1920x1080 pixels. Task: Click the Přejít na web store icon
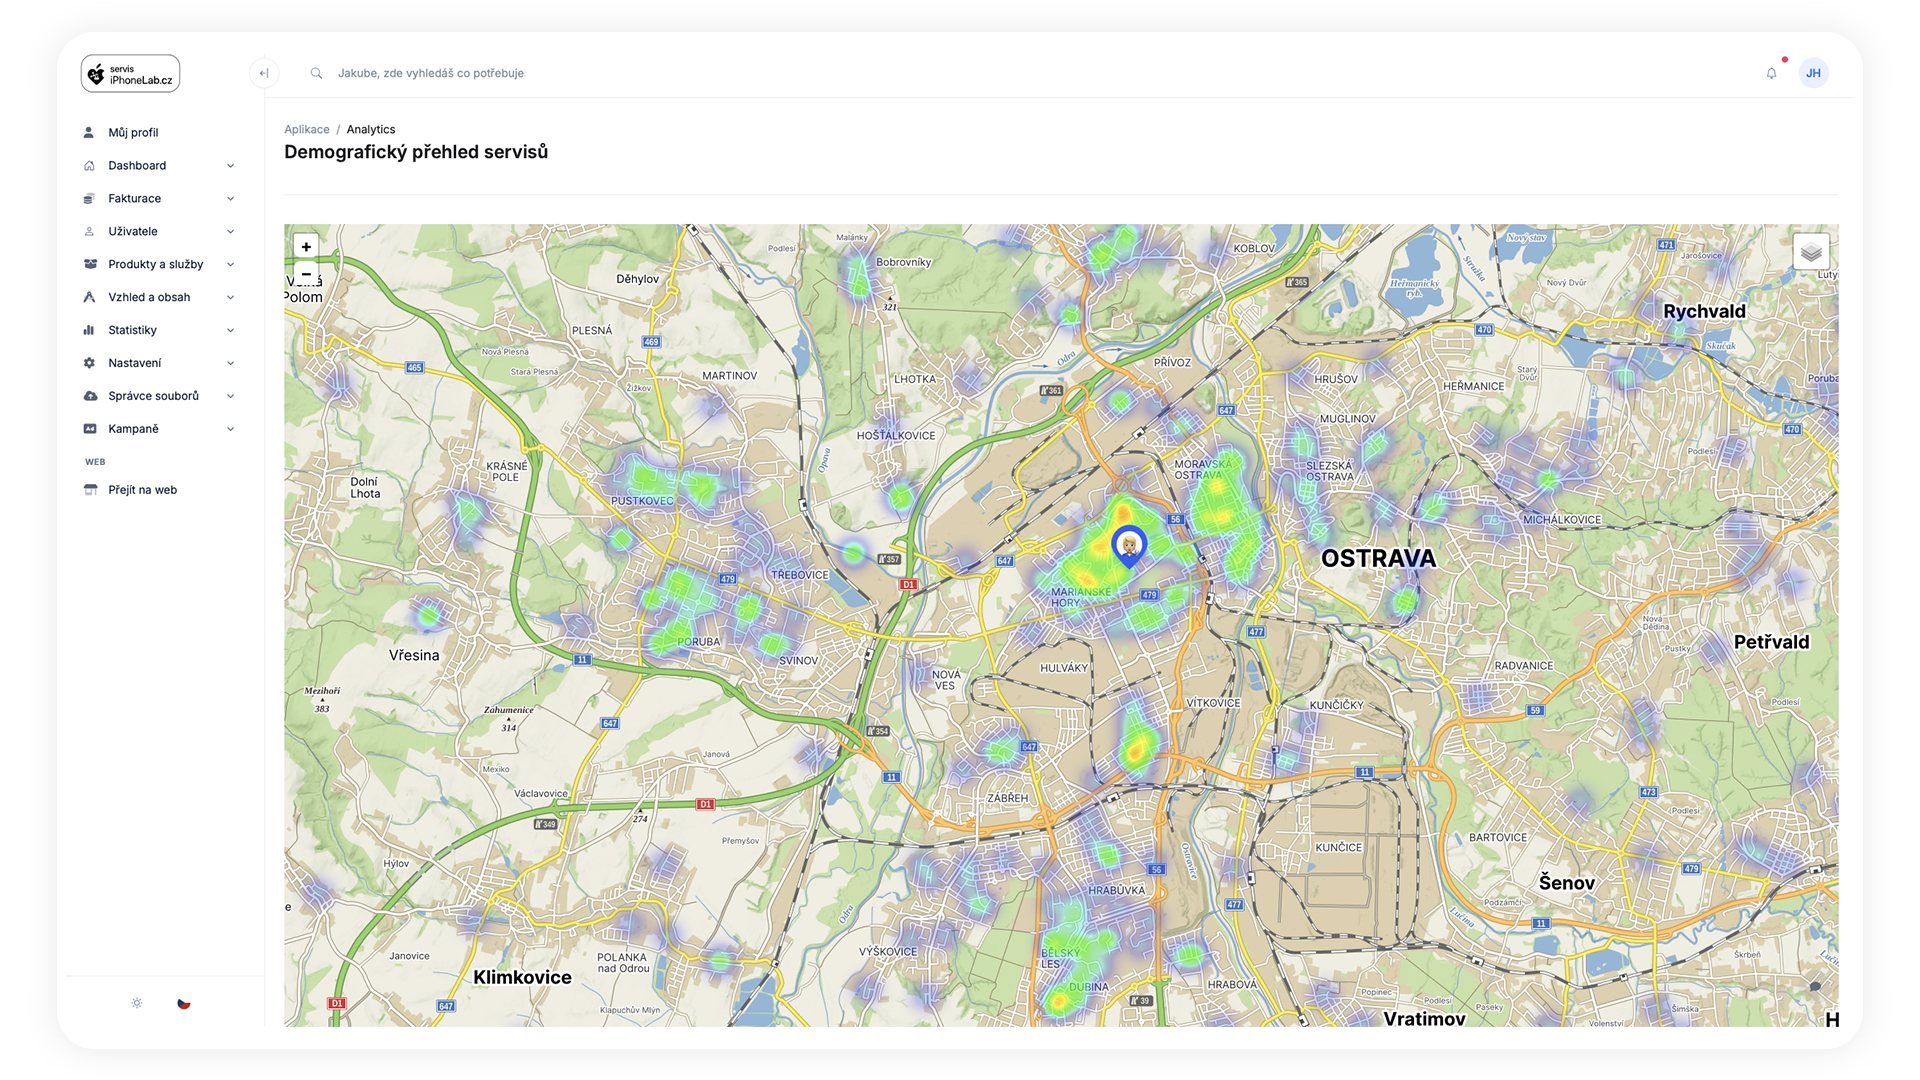(90, 490)
